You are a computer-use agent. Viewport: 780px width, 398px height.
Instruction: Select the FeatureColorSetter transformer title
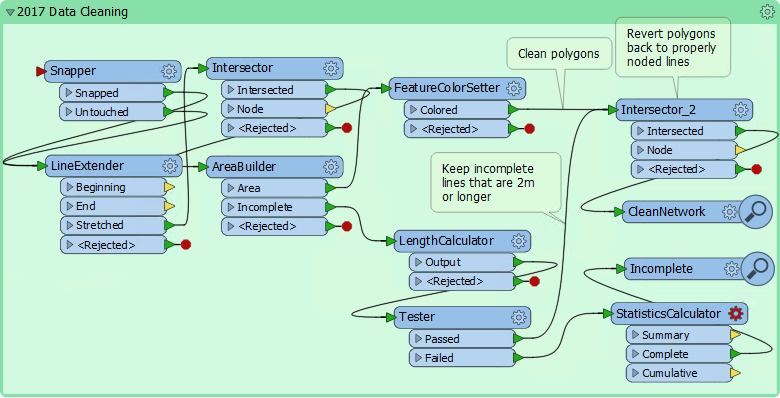[447, 88]
